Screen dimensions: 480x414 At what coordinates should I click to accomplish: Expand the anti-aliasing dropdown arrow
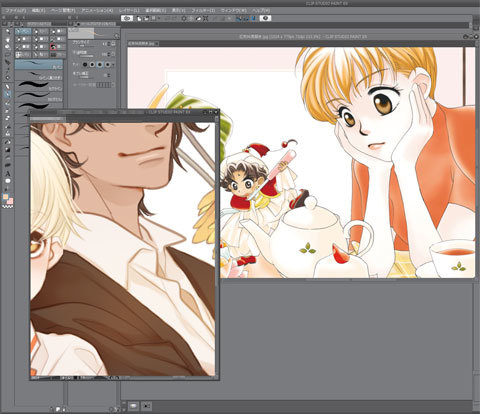[x=113, y=64]
